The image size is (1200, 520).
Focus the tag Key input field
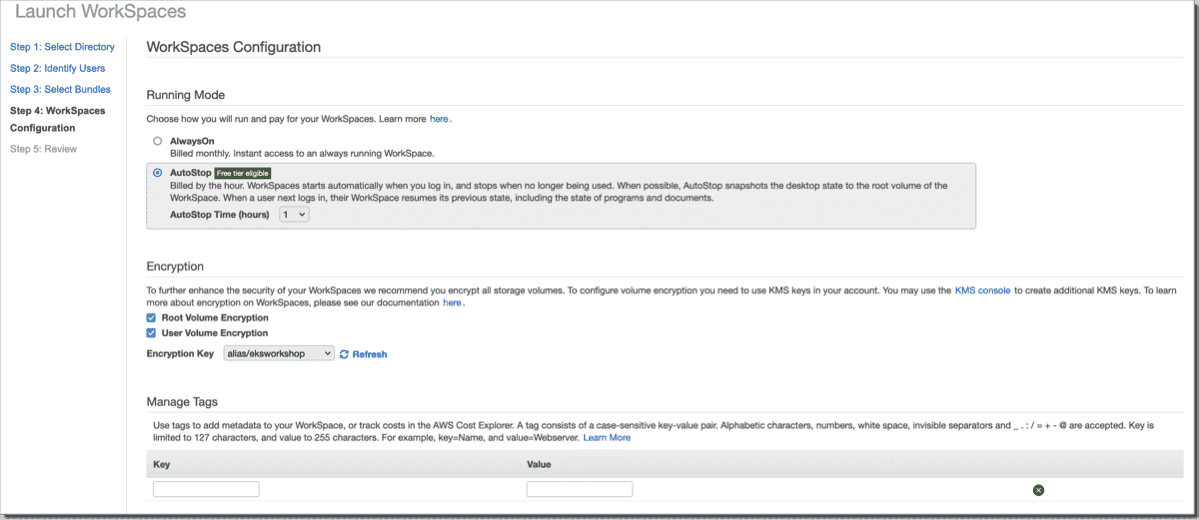206,489
